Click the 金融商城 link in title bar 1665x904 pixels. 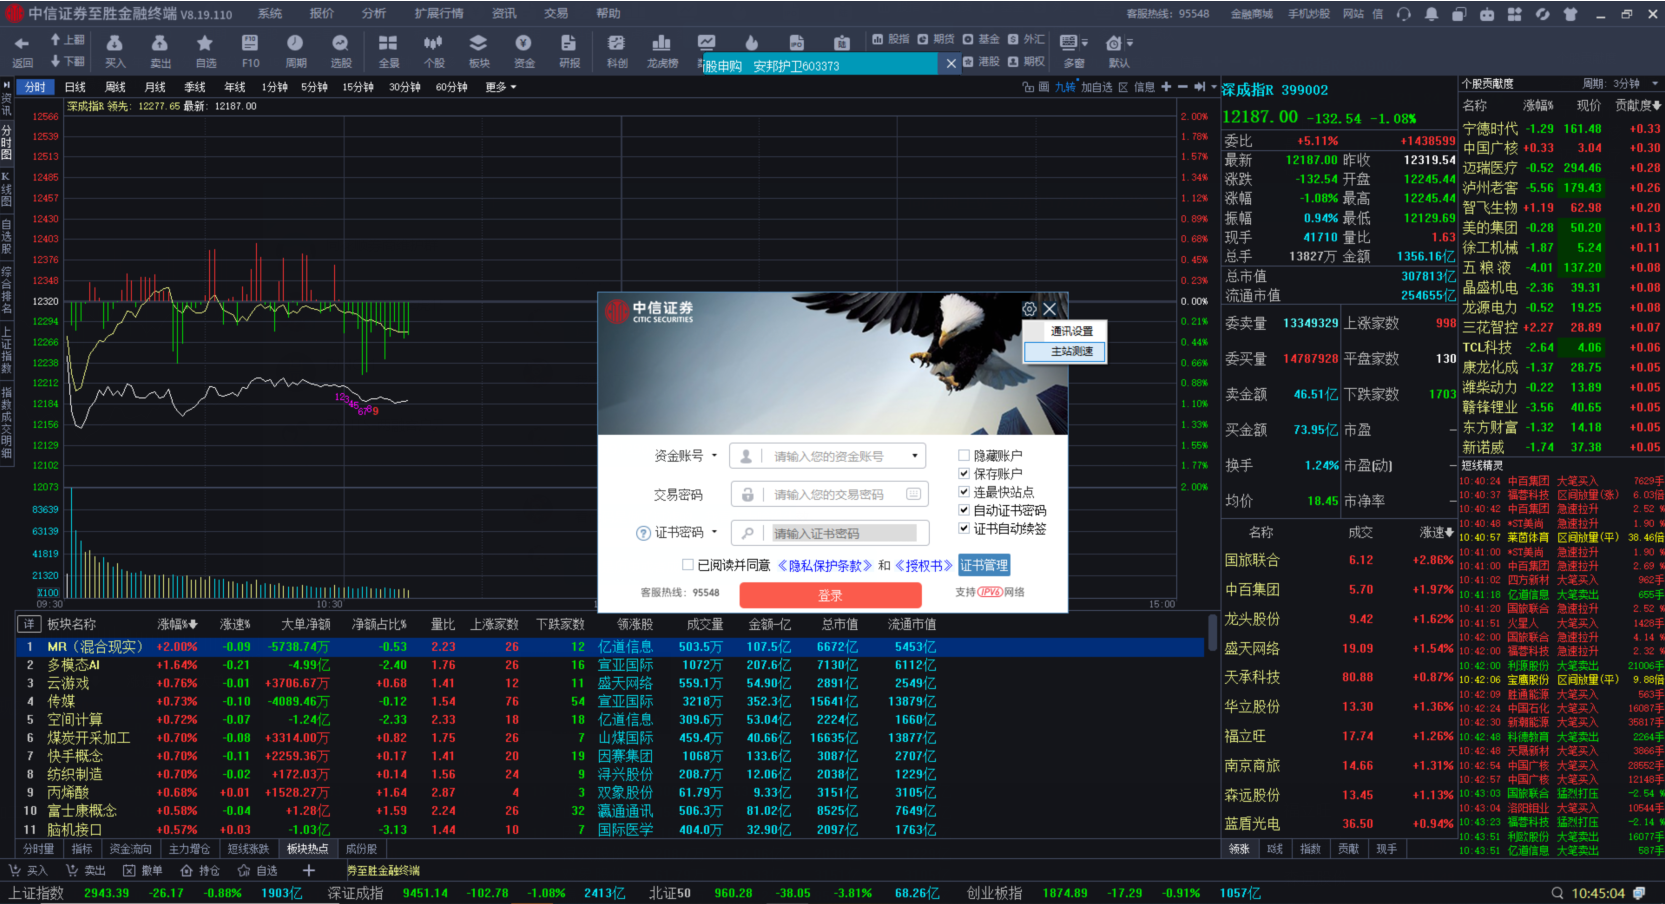[1251, 14]
